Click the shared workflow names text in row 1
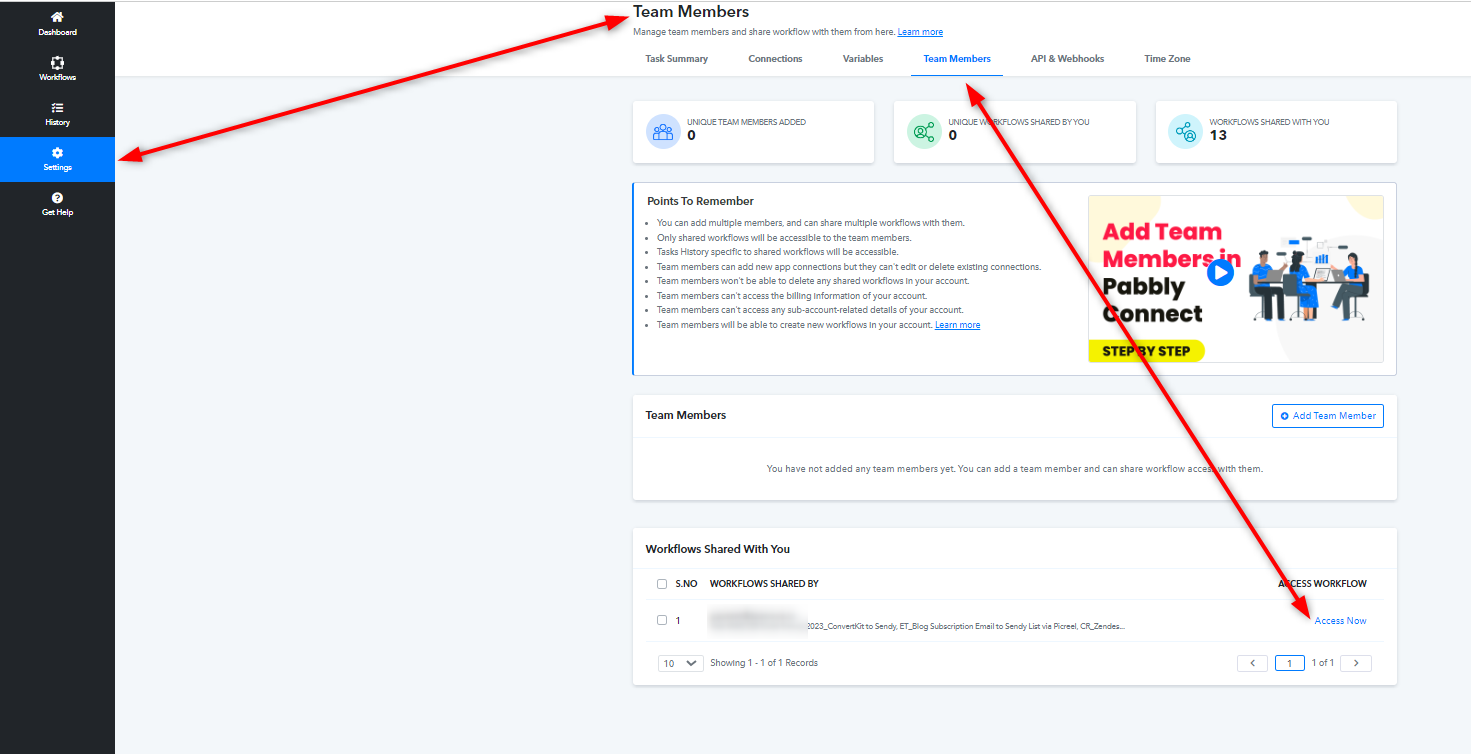This screenshot has width=1471, height=754. click(x=965, y=626)
